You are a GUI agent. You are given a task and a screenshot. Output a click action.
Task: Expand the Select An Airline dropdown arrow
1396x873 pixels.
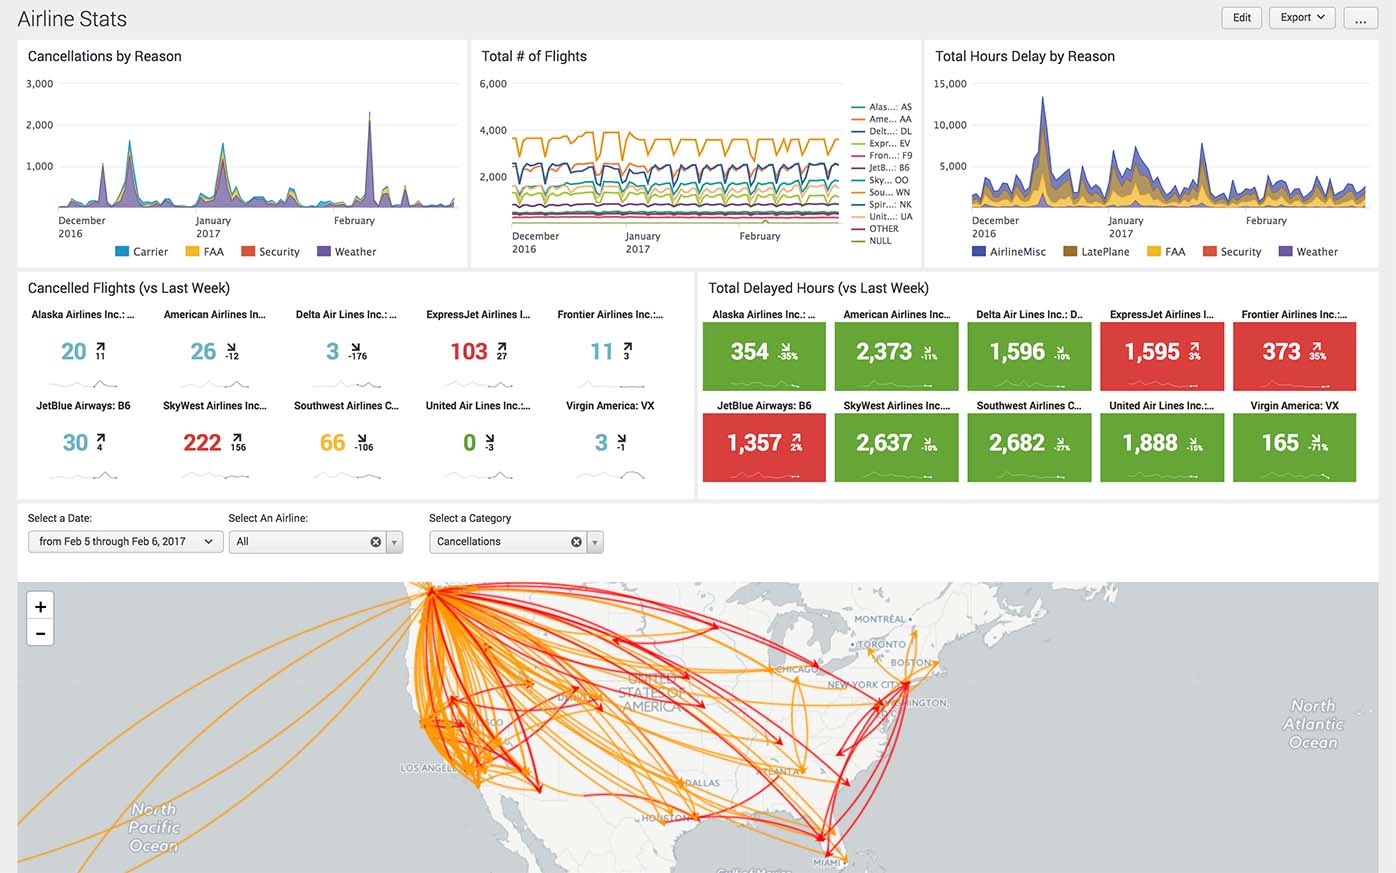click(x=395, y=542)
